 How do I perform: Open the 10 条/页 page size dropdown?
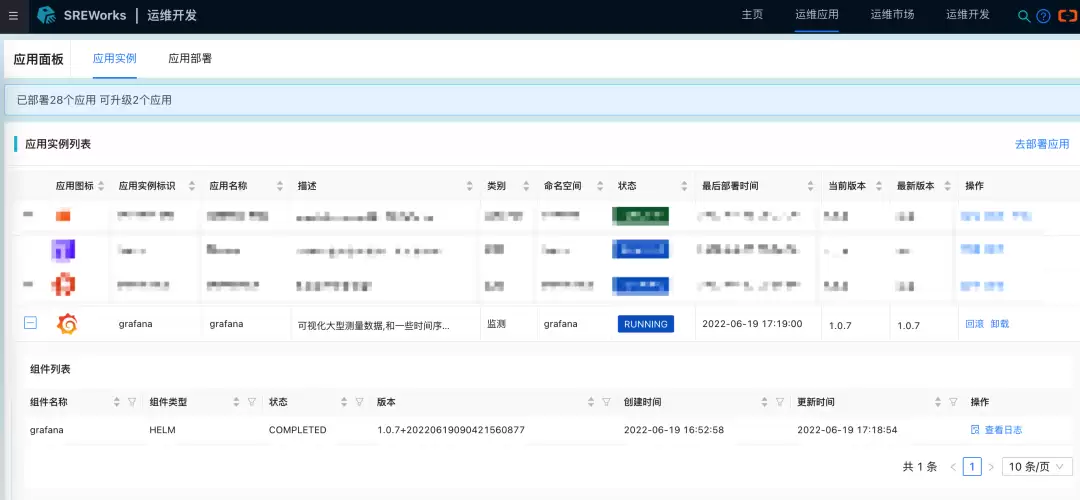point(1037,467)
